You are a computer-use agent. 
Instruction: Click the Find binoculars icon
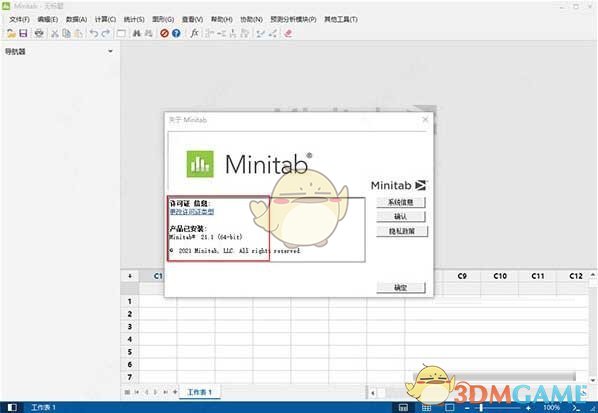coord(137,34)
